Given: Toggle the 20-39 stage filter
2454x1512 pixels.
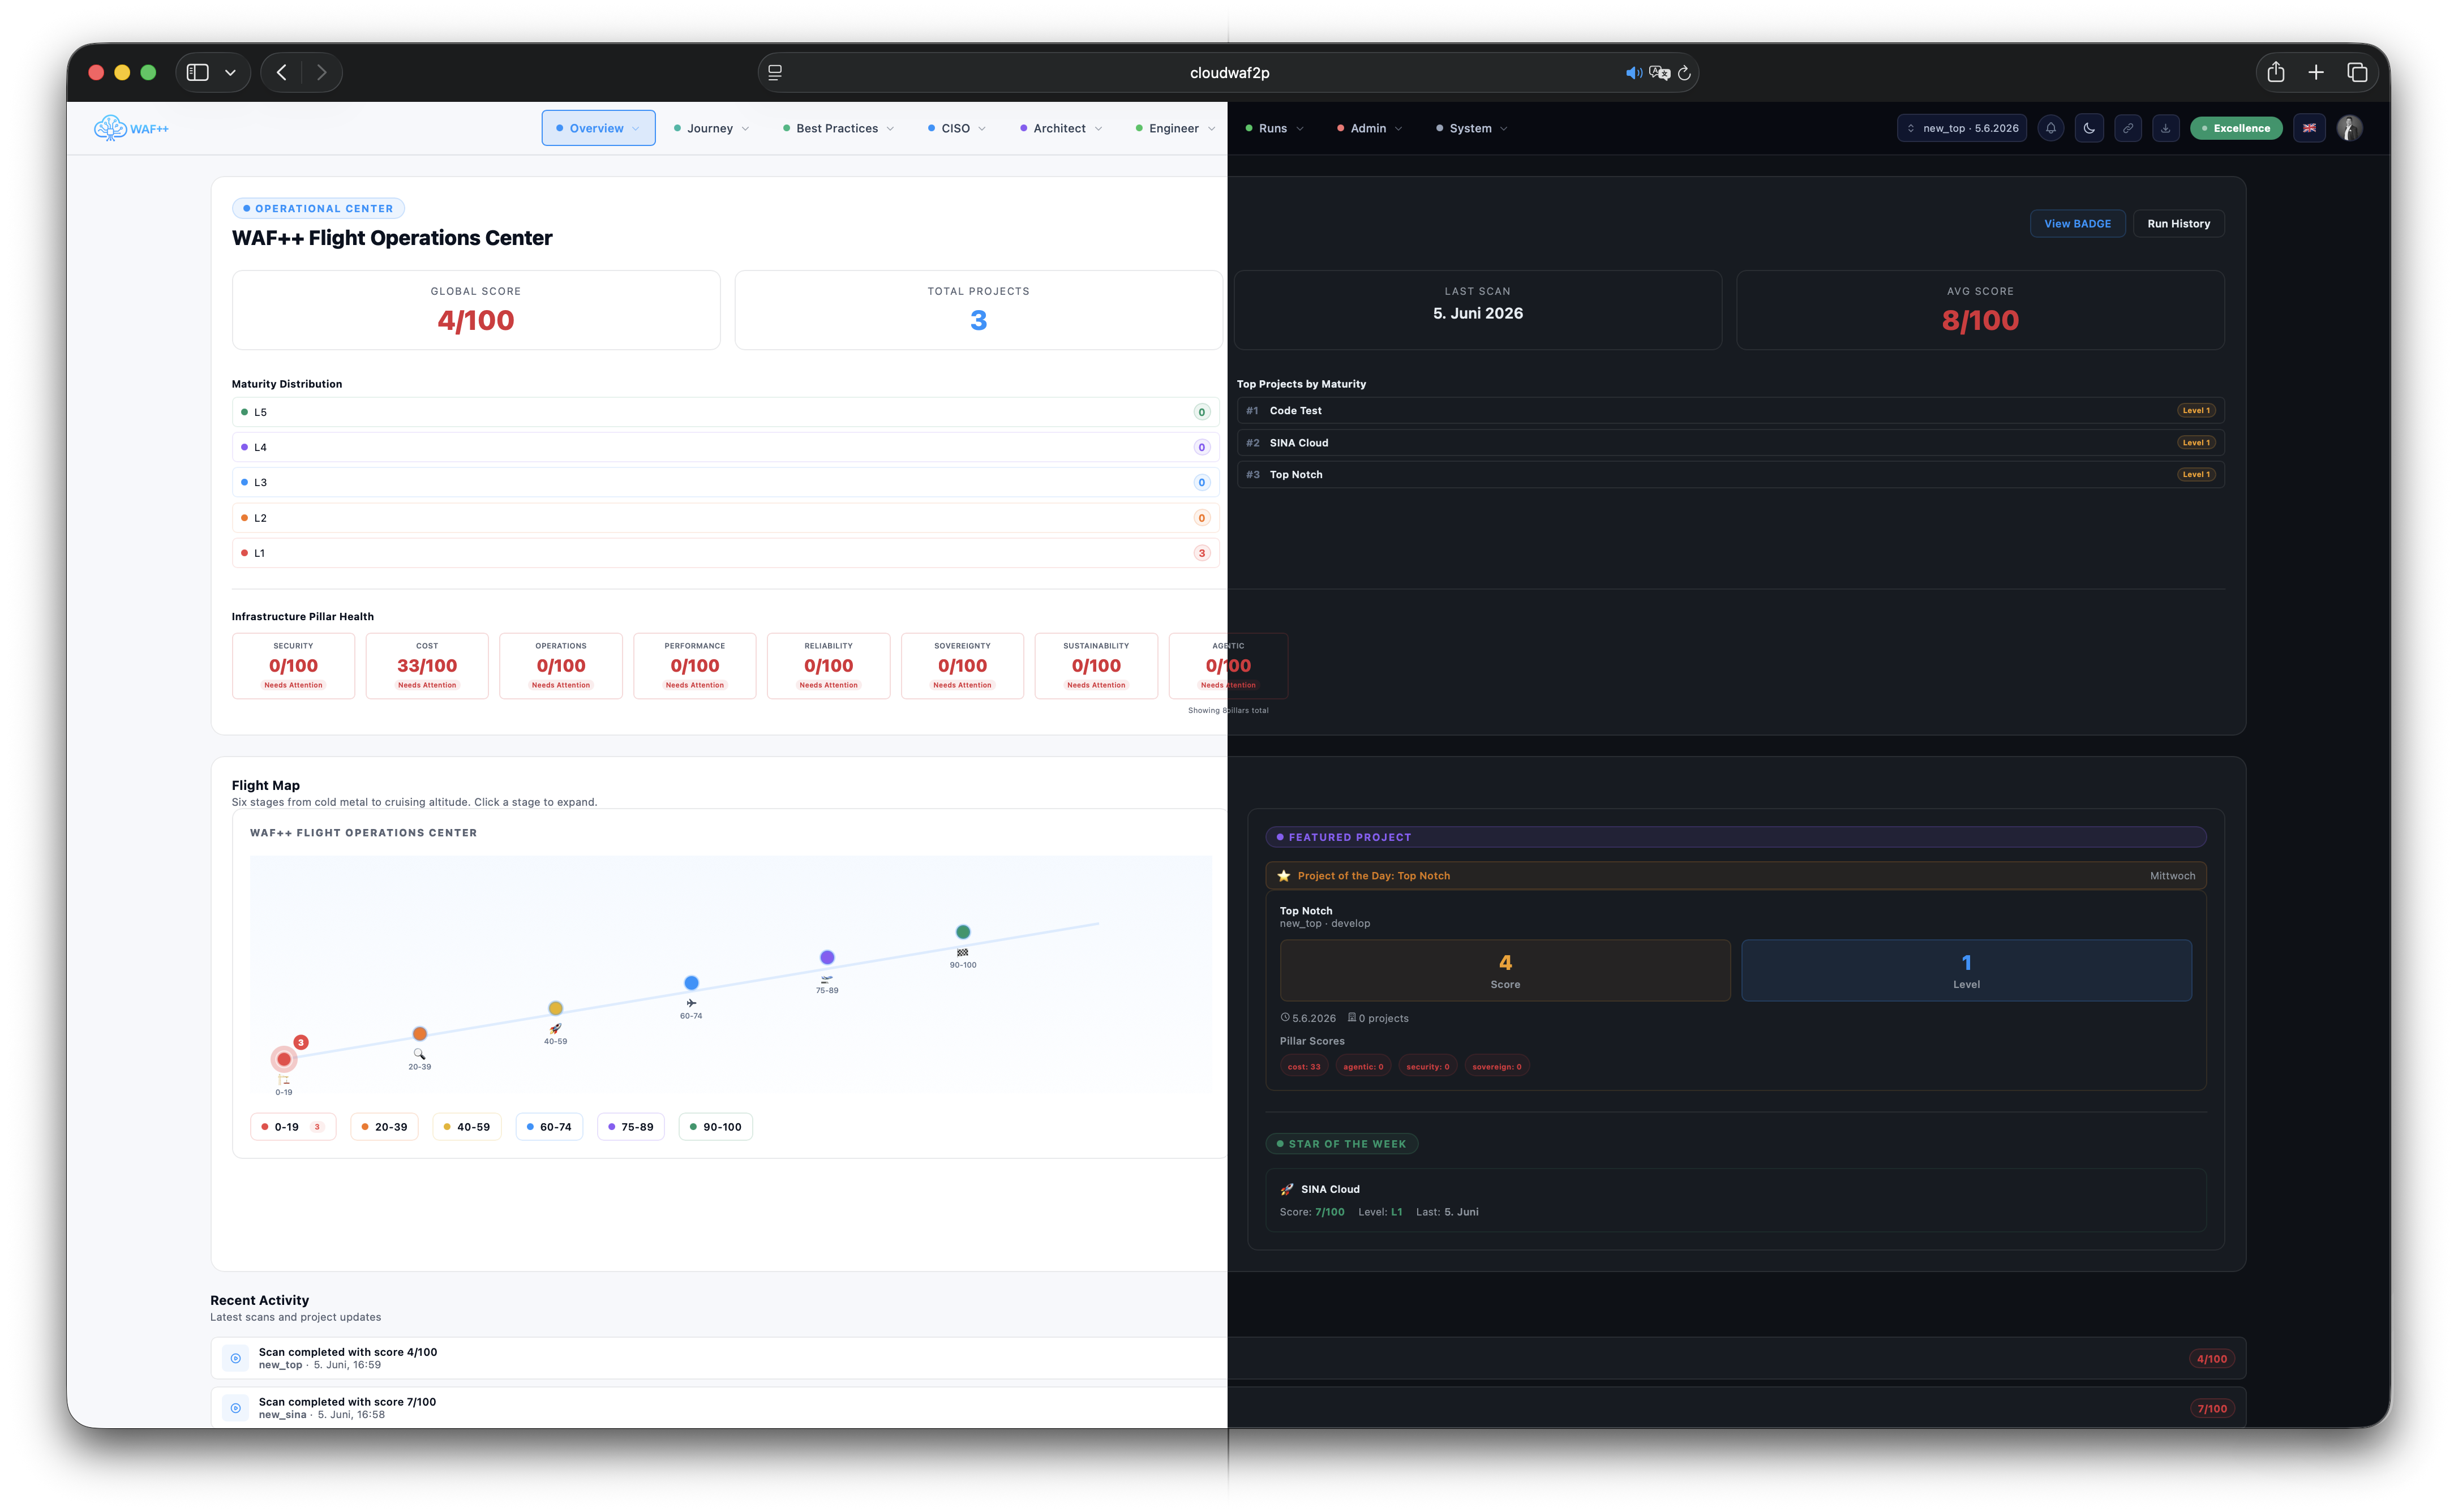Looking at the screenshot, I should (384, 1127).
